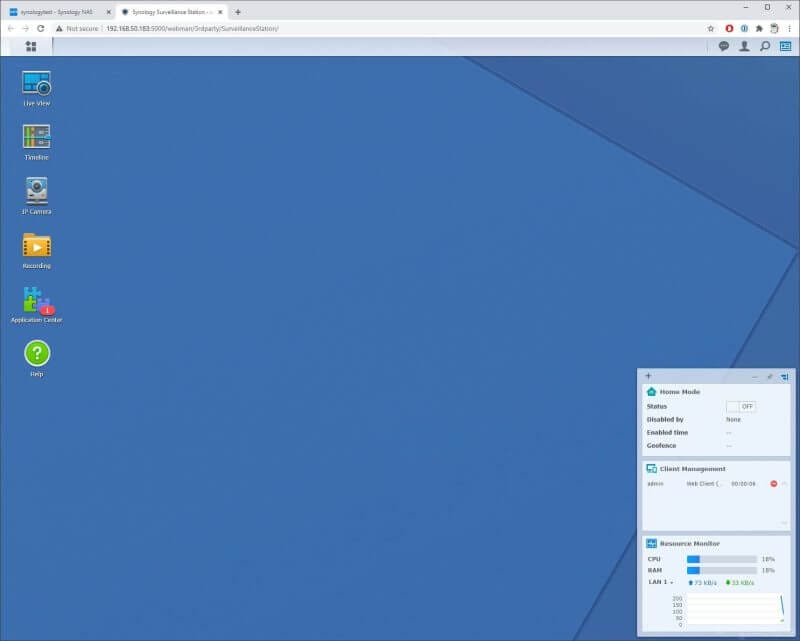Open the main menu grid button

click(31, 46)
